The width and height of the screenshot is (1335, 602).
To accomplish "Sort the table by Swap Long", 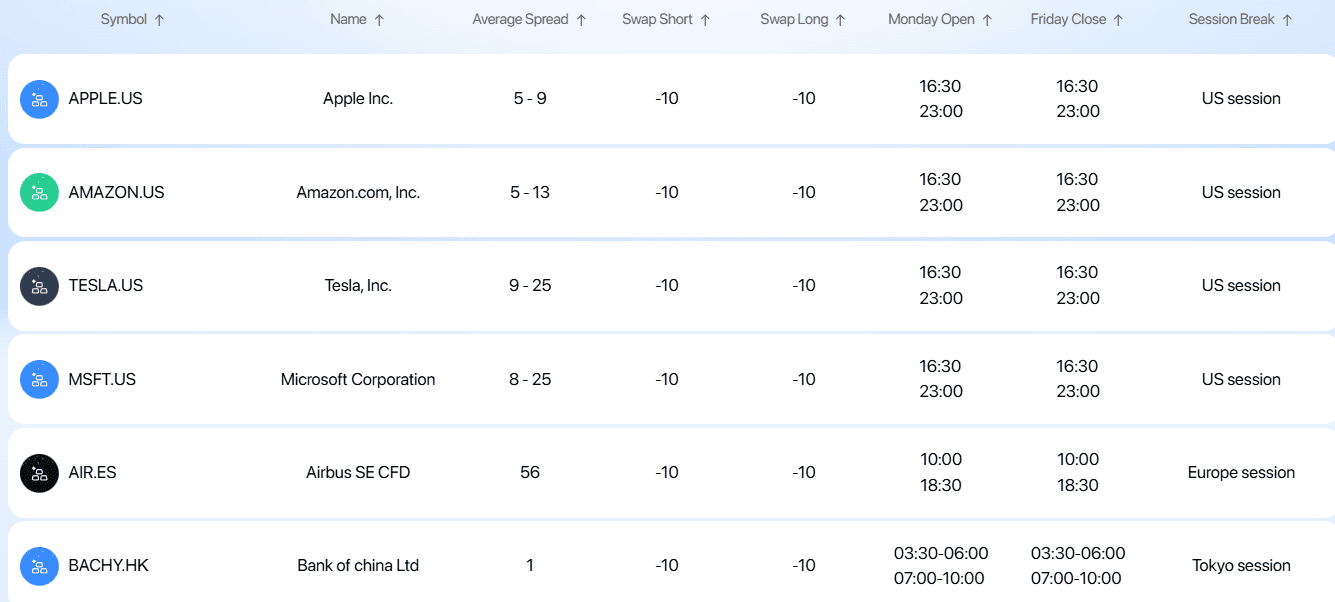I will click(x=803, y=18).
